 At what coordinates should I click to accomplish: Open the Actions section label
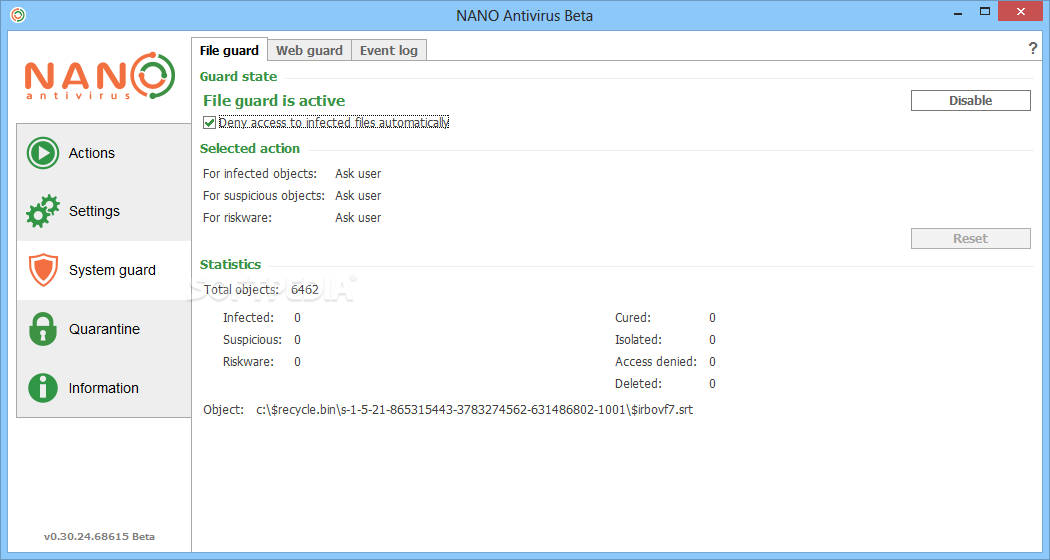coord(92,153)
